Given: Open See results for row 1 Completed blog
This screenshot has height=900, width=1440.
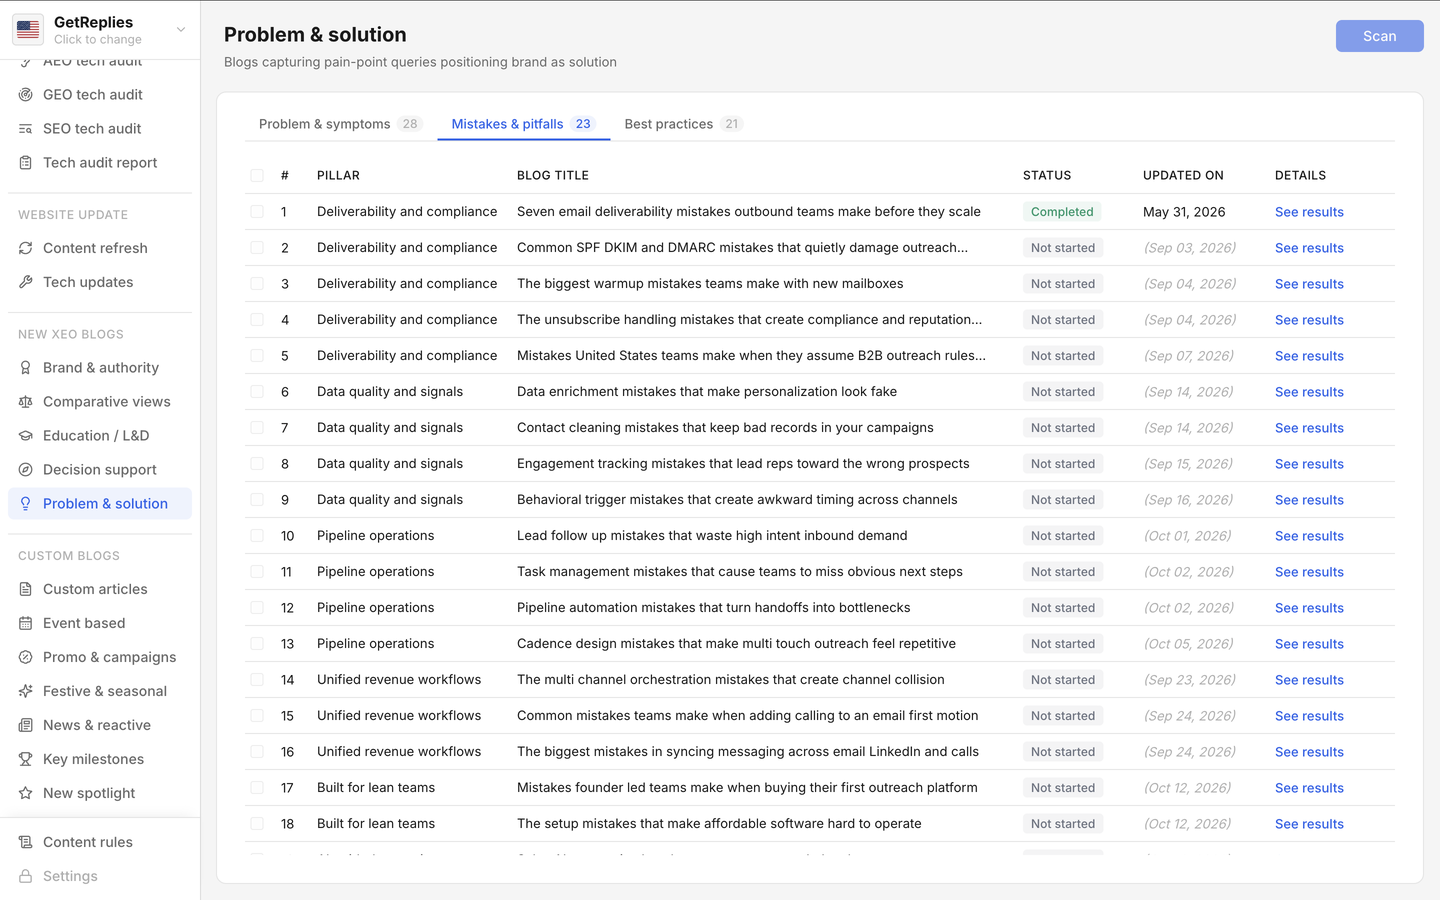Looking at the screenshot, I should pos(1309,212).
